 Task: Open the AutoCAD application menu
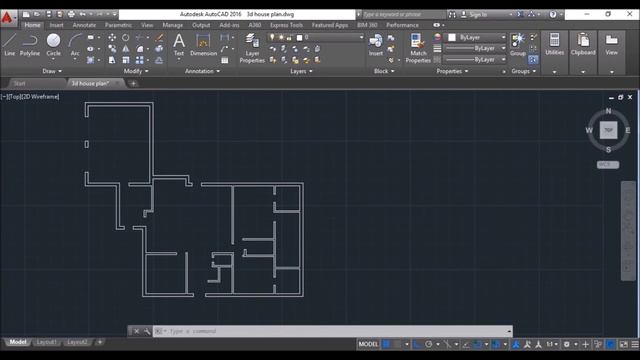(x=8, y=18)
